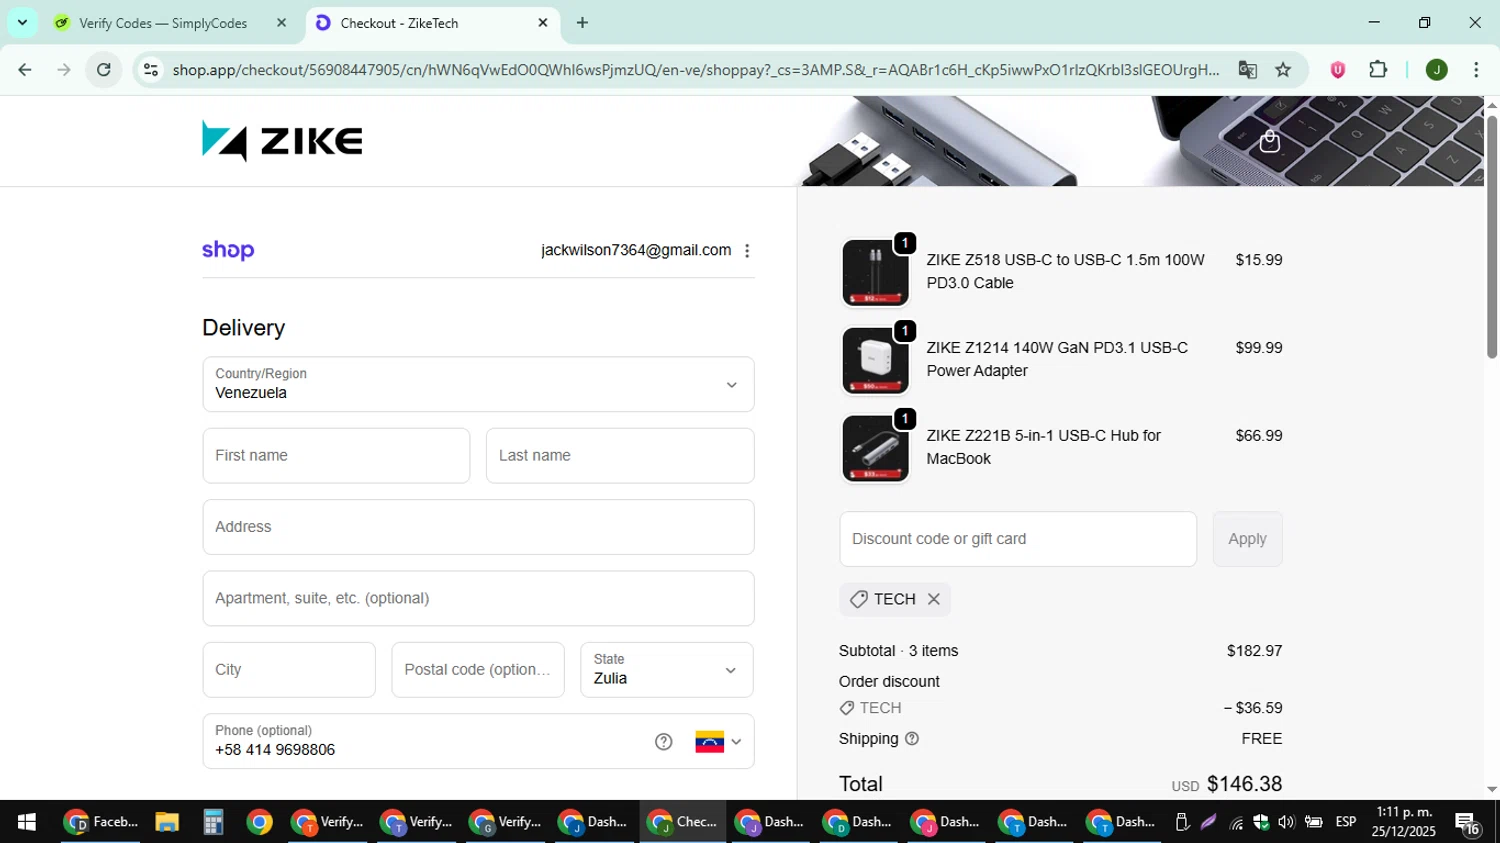Open the shopping bag cart icon
Viewport: 1500px width, 843px height.
tap(1270, 141)
